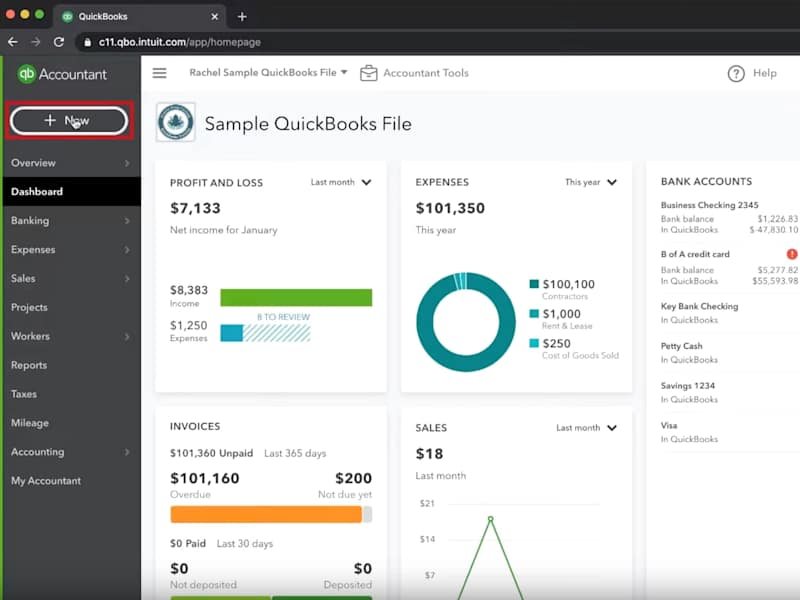Image resolution: width=800 pixels, height=600 pixels.
Task: Expand the Sales sidebar chevron
Action: (127, 279)
